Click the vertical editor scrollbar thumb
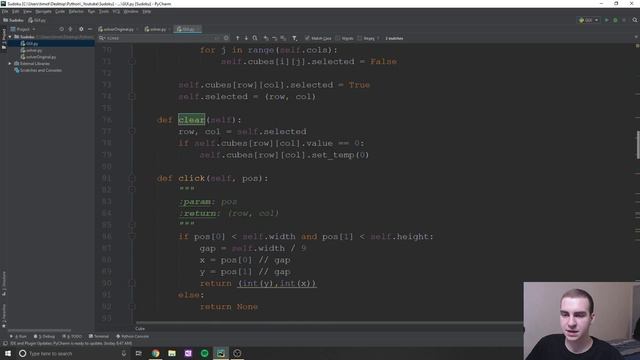Viewport: 640px width, 360px height. tap(638, 145)
